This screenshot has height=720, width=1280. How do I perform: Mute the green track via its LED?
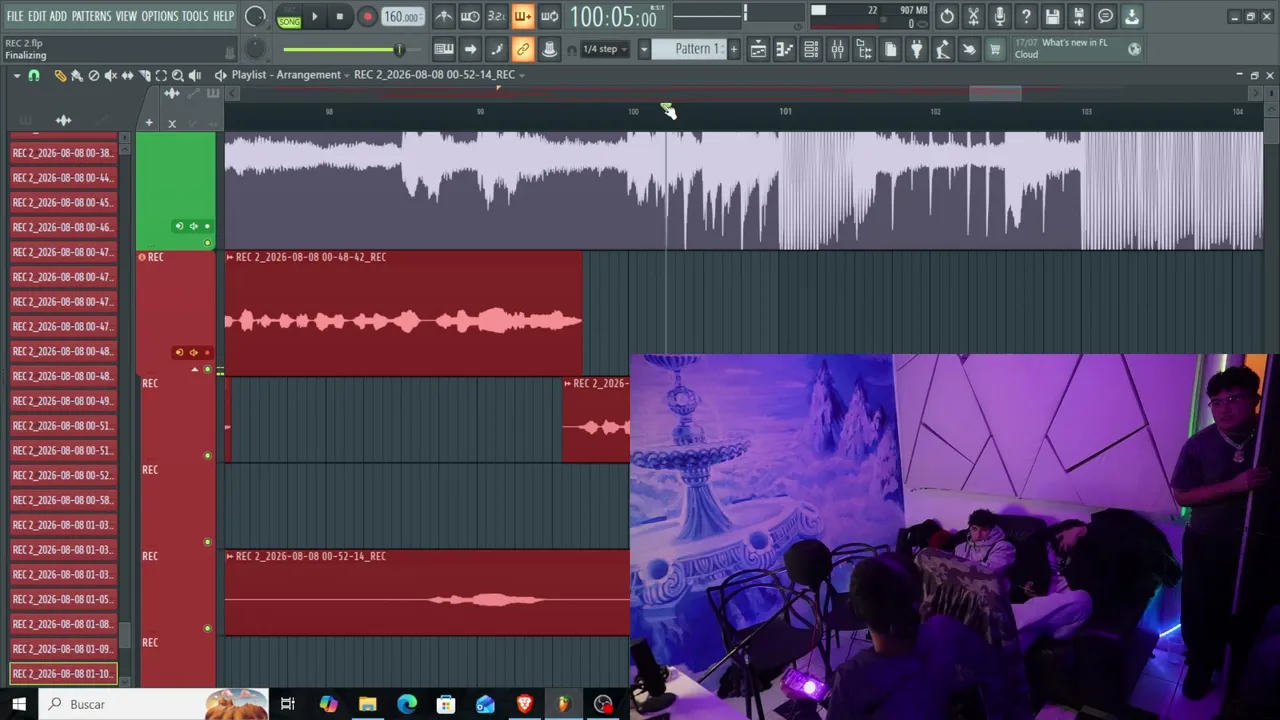[x=208, y=242]
